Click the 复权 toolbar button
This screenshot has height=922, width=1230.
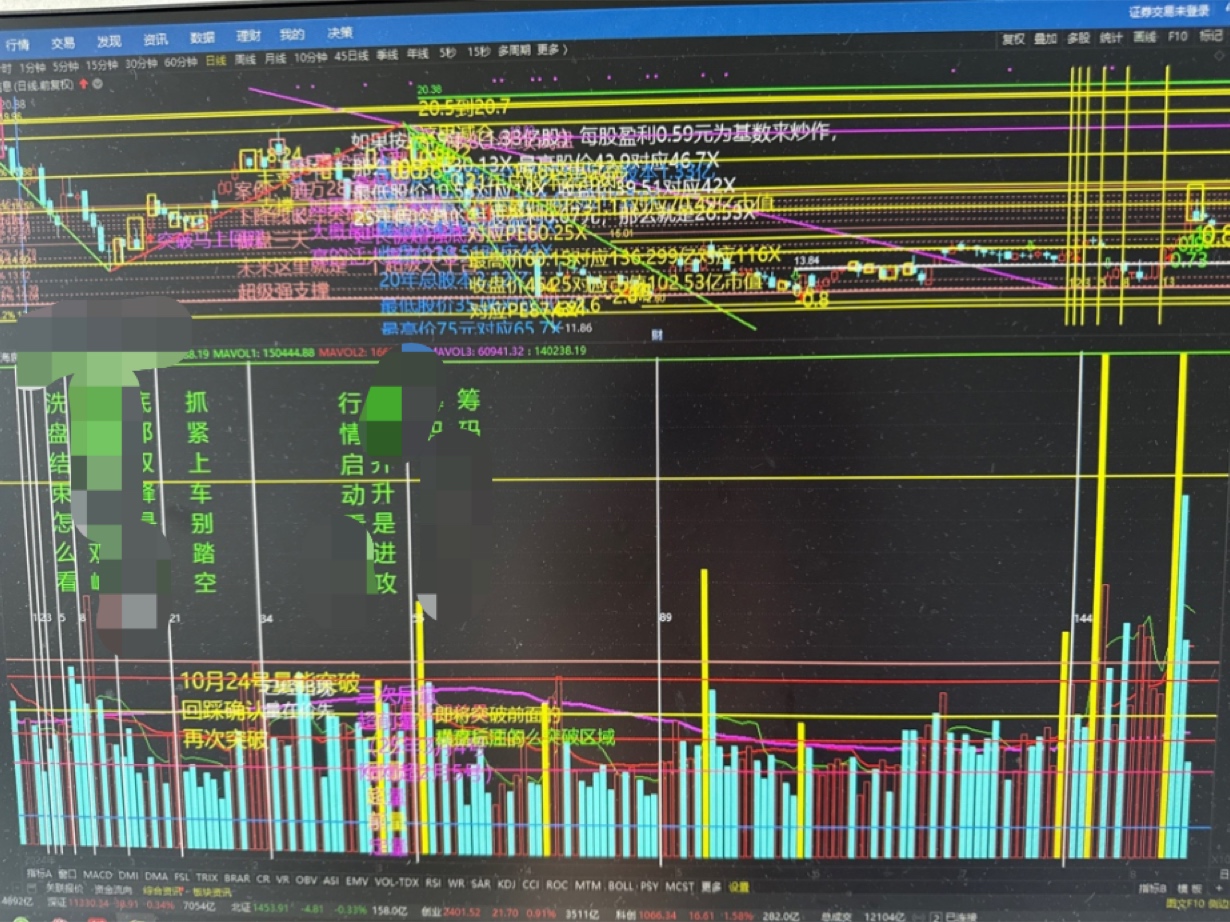(1013, 39)
